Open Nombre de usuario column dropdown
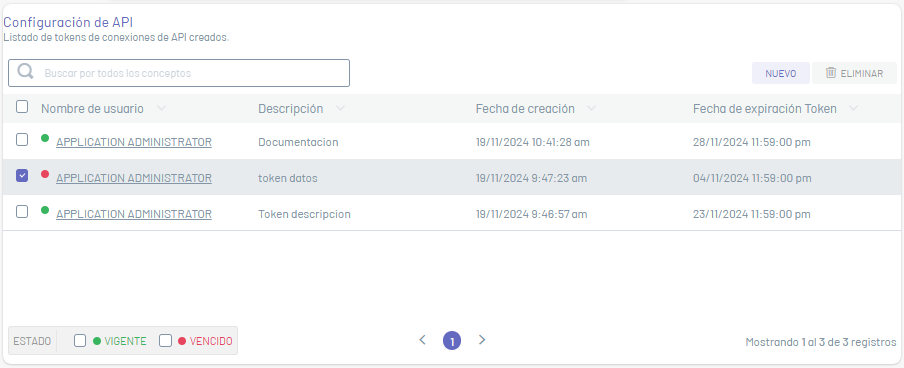The height and width of the screenshot is (368, 904). (x=161, y=108)
